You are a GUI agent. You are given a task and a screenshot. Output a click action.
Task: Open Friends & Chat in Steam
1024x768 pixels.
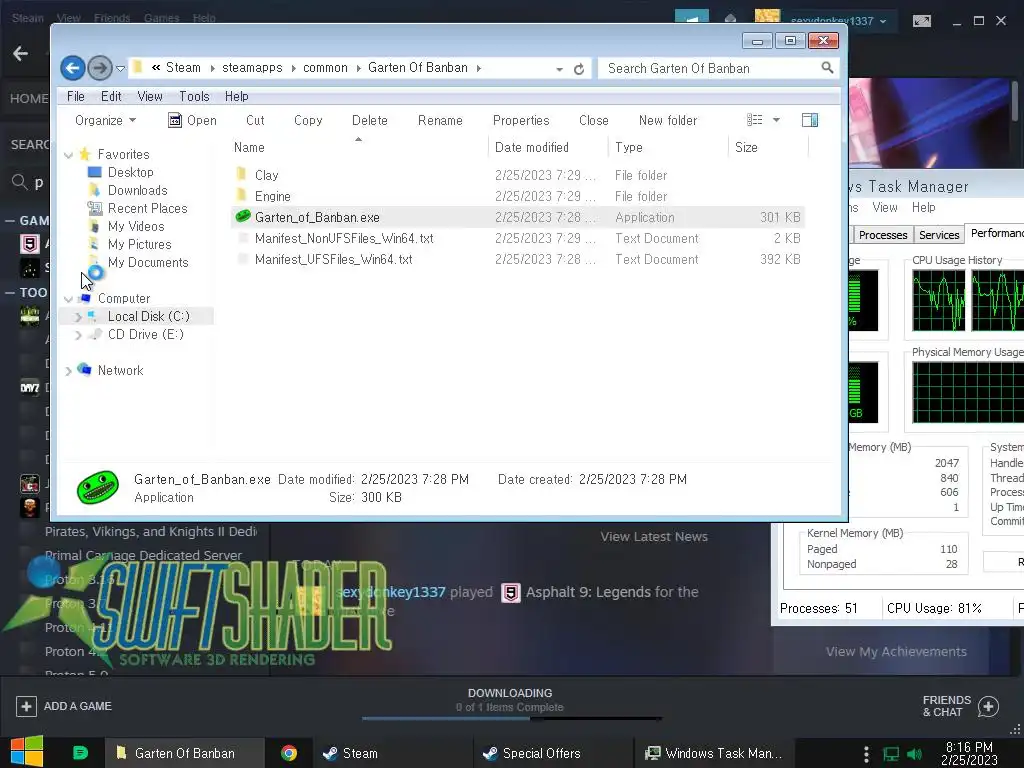(960, 706)
